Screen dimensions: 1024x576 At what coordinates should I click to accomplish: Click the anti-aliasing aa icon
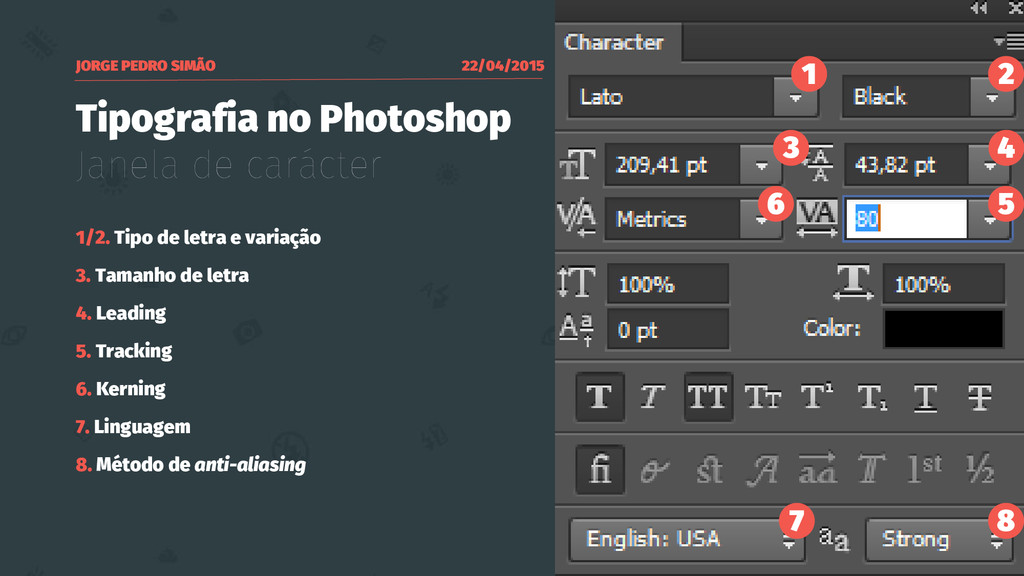point(834,539)
